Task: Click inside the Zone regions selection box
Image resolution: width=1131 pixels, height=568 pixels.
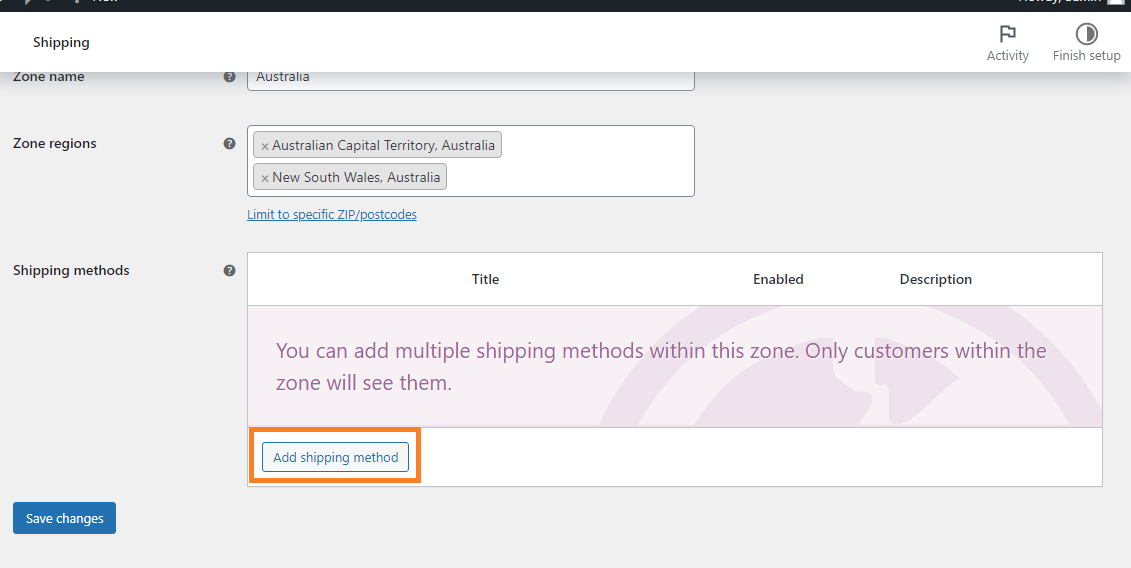Action: pyautogui.click(x=470, y=161)
